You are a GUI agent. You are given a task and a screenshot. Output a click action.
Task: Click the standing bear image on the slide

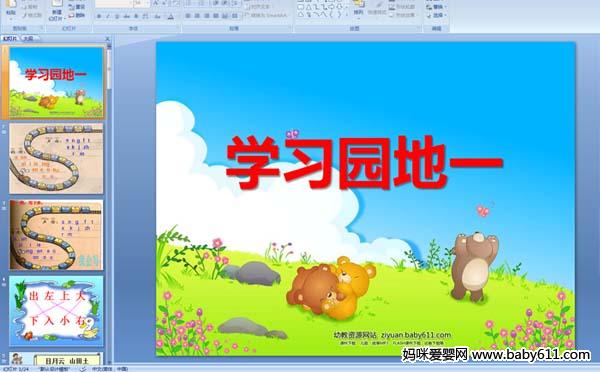tap(474, 266)
